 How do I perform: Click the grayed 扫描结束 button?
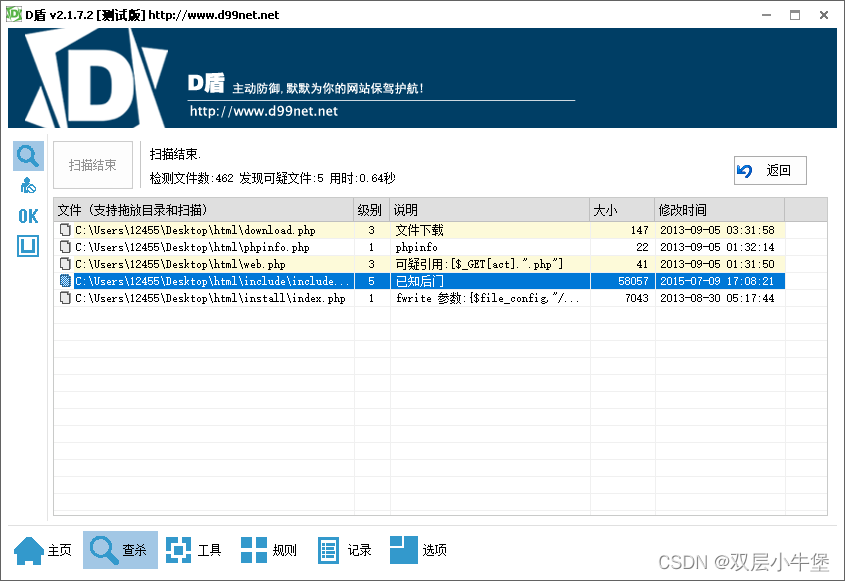coord(92,165)
